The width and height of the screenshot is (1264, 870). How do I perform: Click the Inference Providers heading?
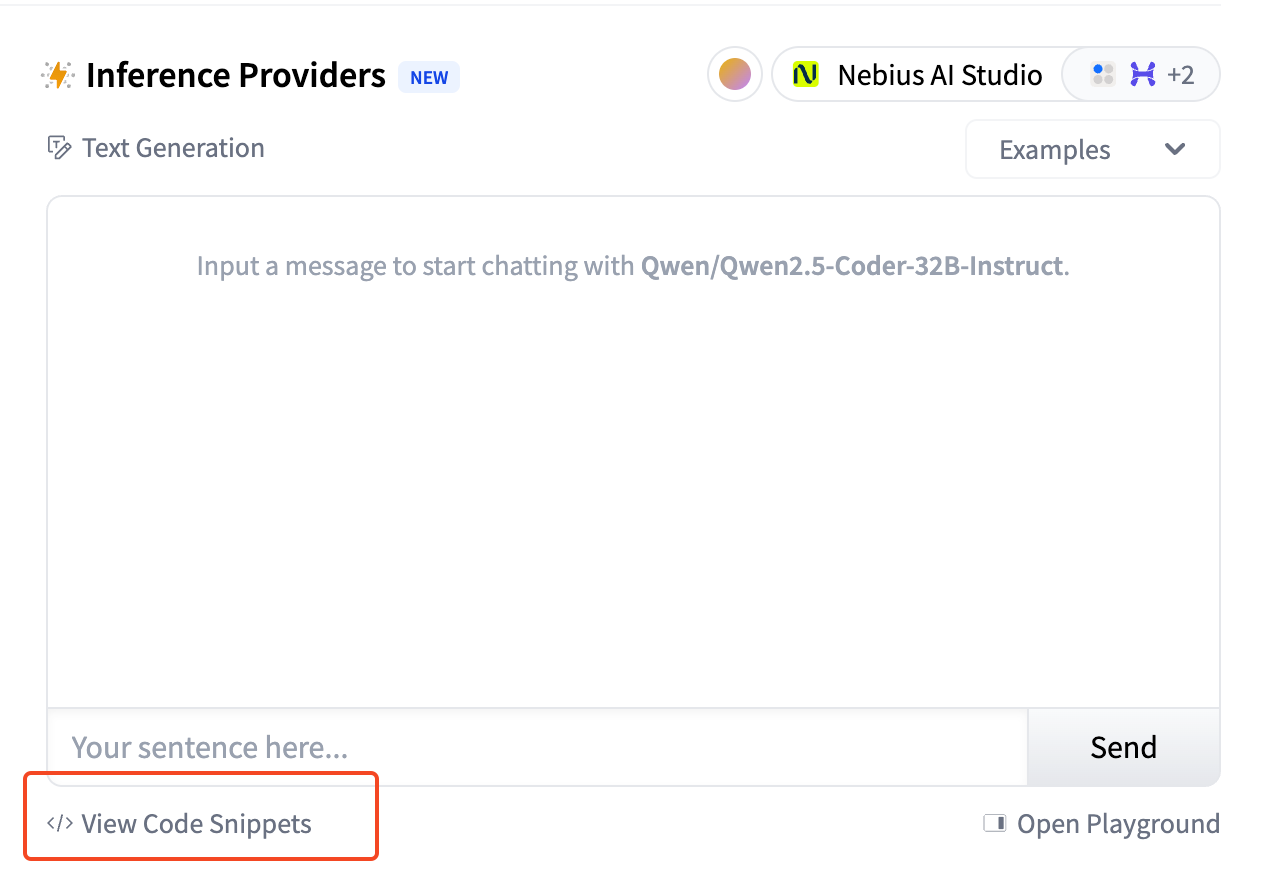pyautogui.click(x=236, y=75)
